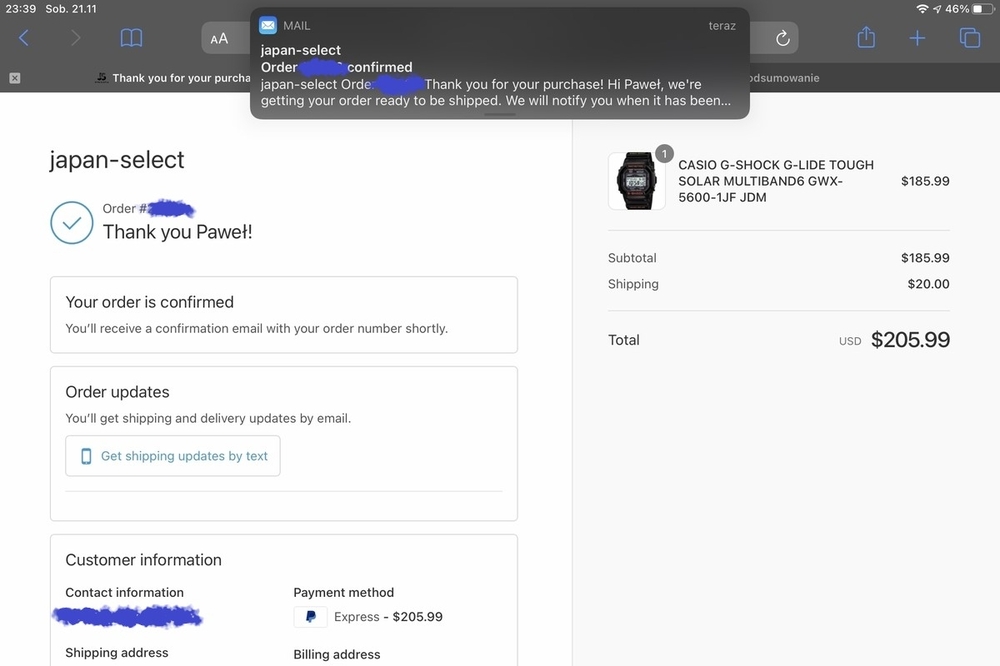This screenshot has width=1000, height=666.
Task: Tap the Safari back arrow
Action: click(x=24, y=38)
